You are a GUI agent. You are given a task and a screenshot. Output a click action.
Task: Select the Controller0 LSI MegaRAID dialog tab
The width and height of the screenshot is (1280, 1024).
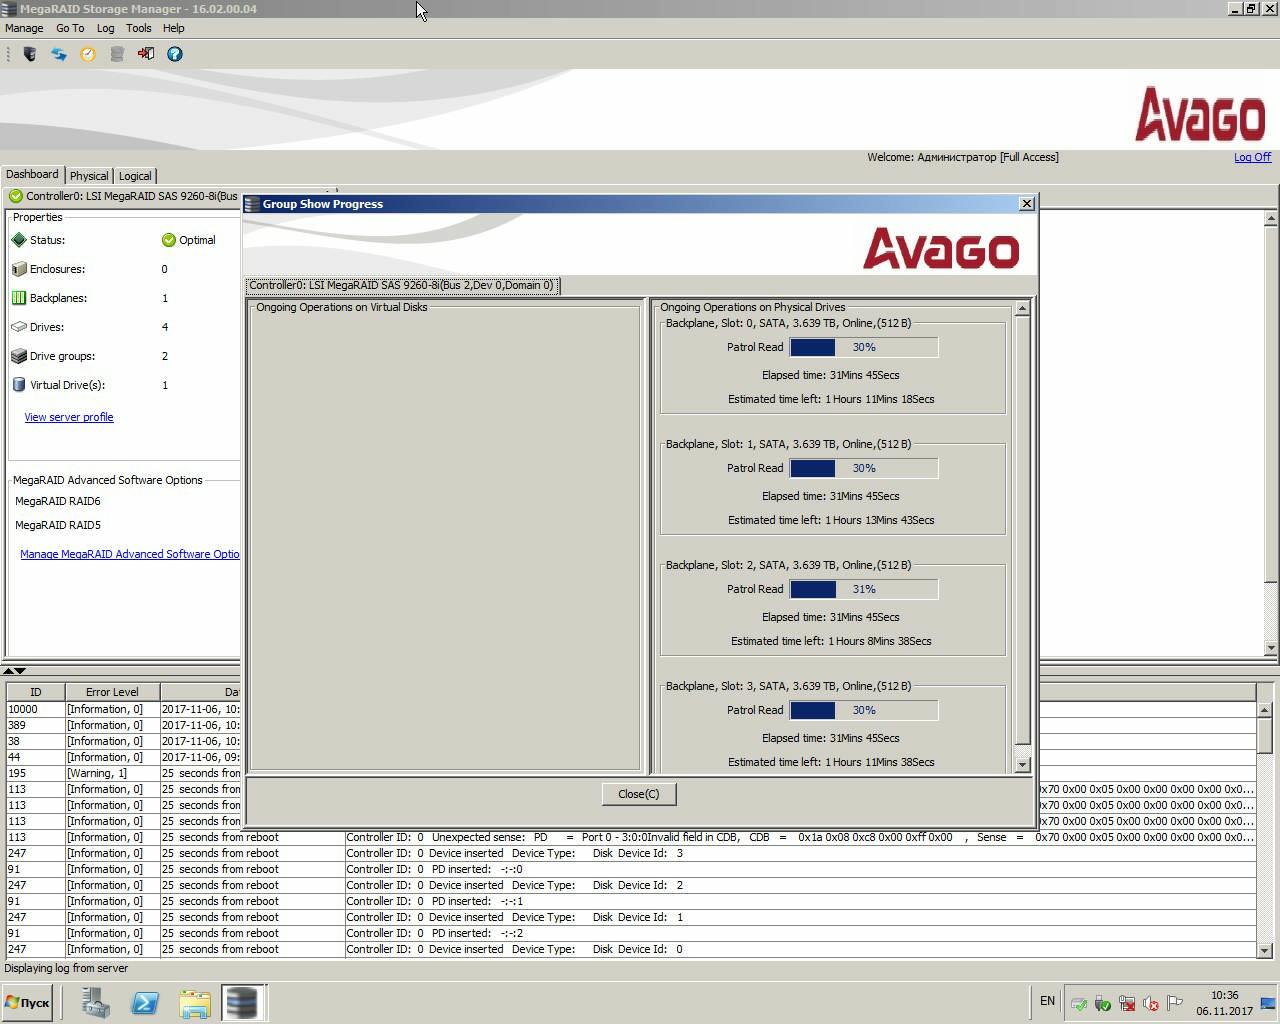coord(401,285)
